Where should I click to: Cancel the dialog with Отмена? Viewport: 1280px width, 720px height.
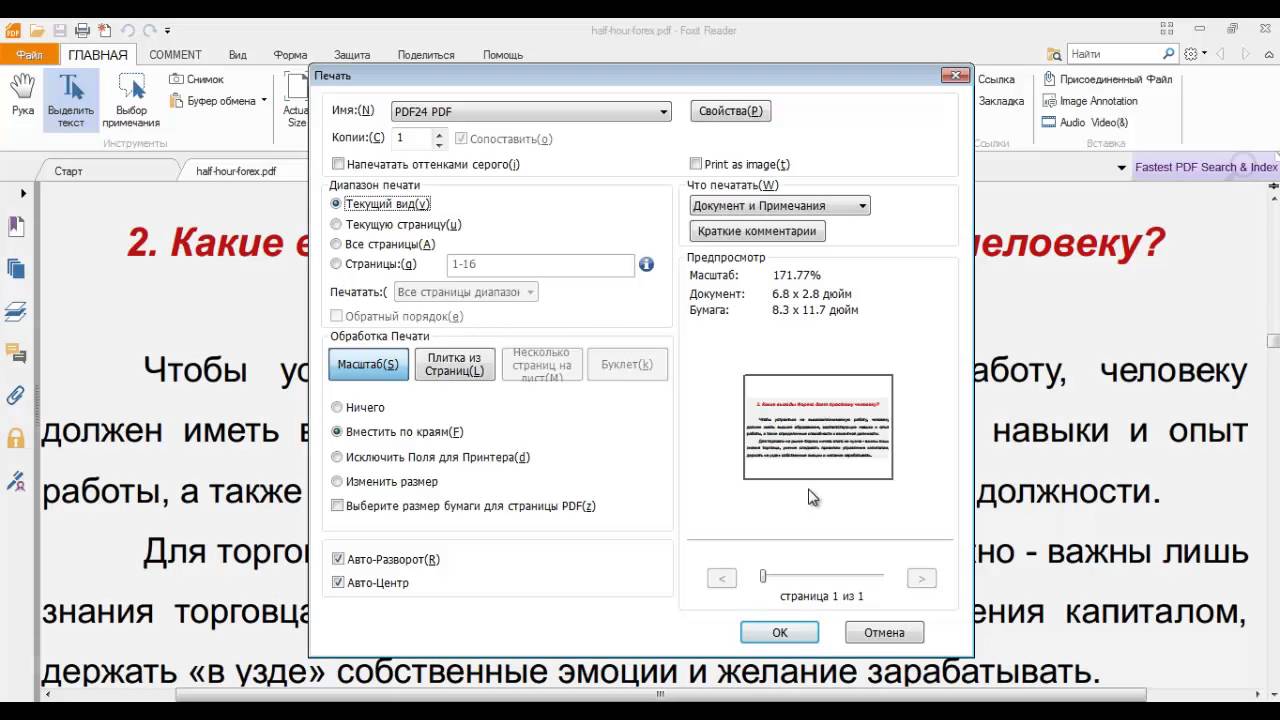(884, 632)
